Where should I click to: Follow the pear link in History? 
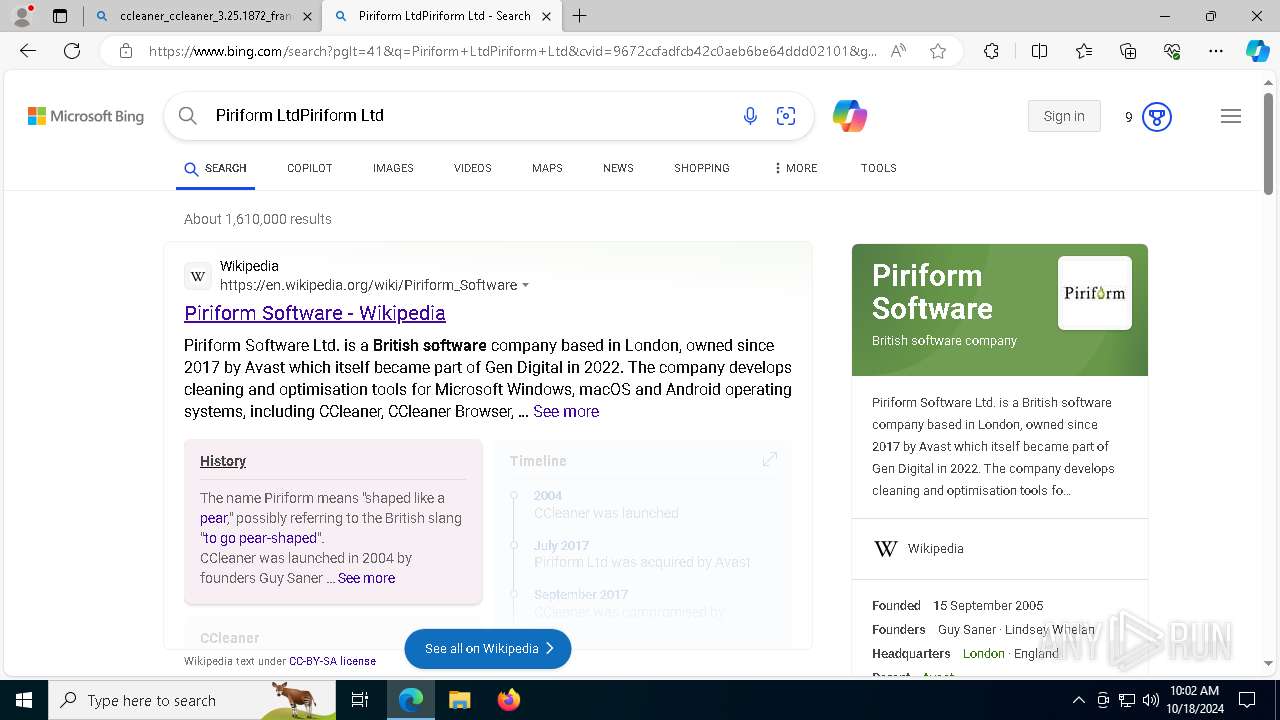(x=214, y=518)
